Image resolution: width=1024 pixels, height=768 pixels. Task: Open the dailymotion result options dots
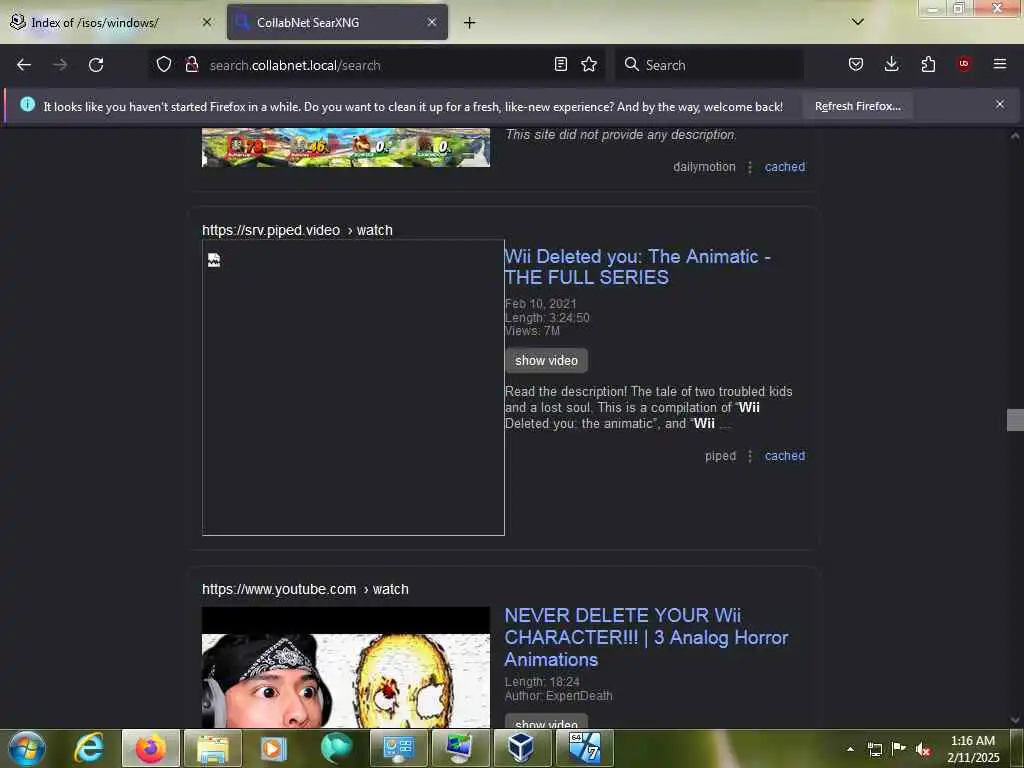click(750, 167)
